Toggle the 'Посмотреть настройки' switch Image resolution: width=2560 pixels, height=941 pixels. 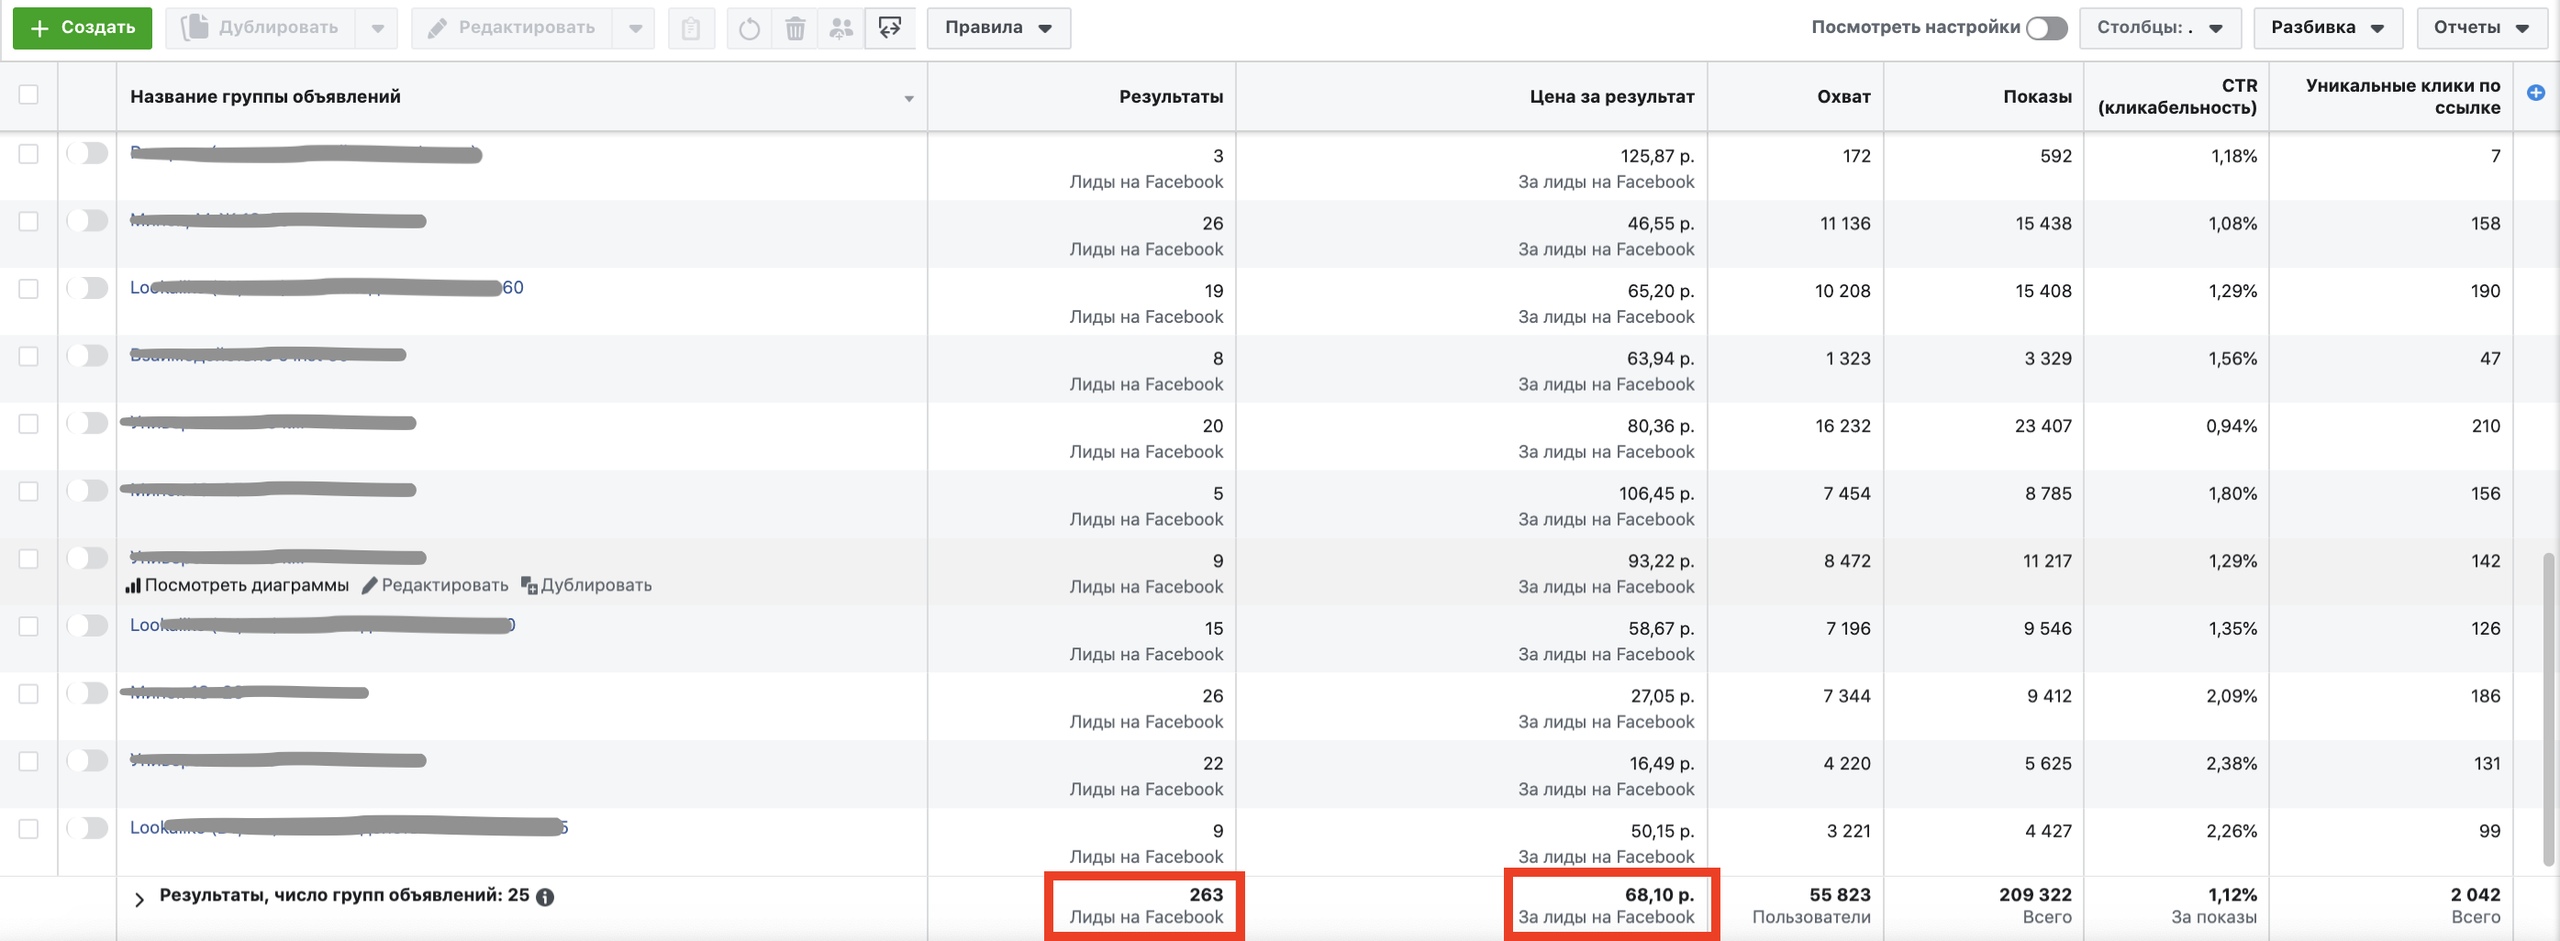tap(2046, 28)
